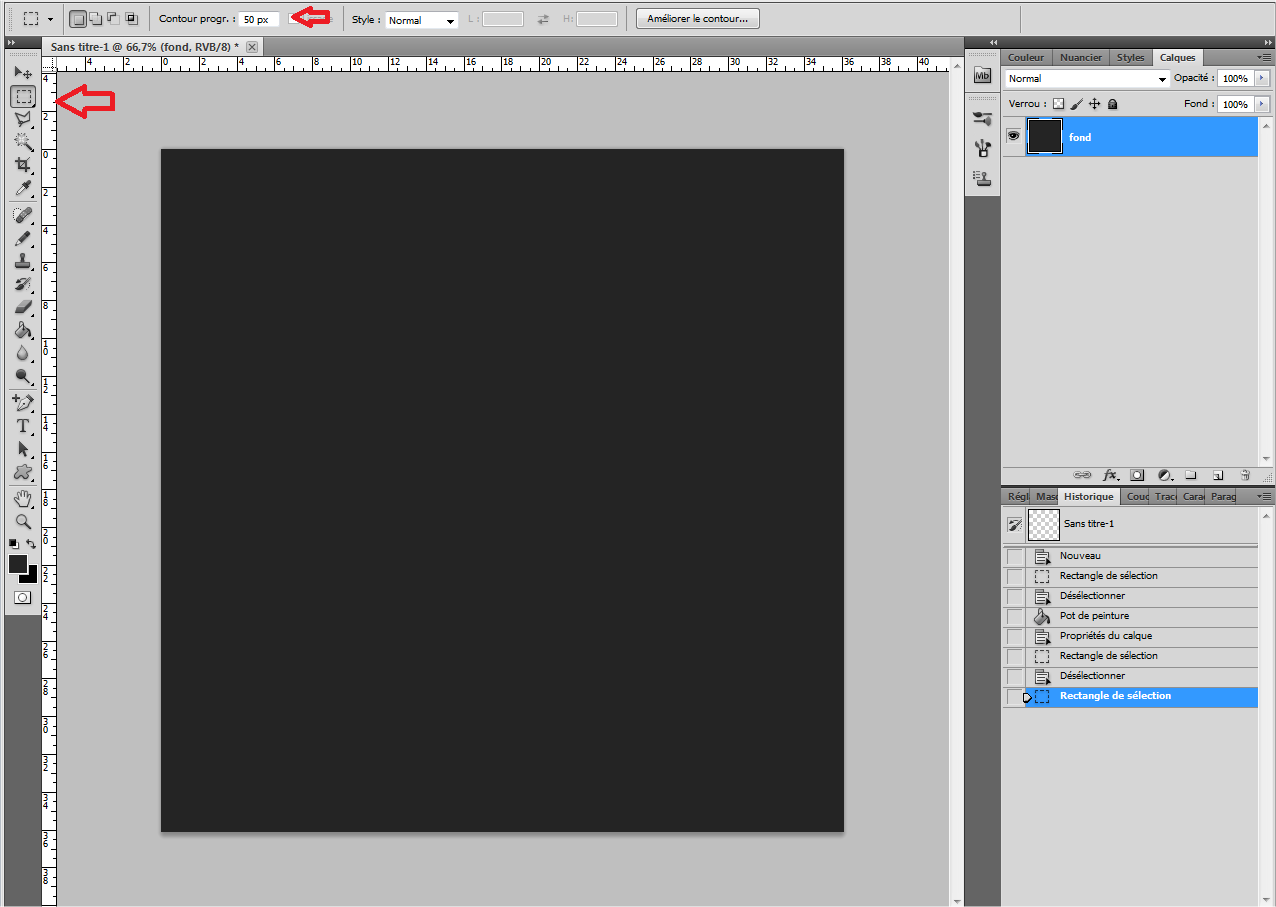Select the Eraser tool
This screenshot has height=907, width=1276.
[22, 307]
